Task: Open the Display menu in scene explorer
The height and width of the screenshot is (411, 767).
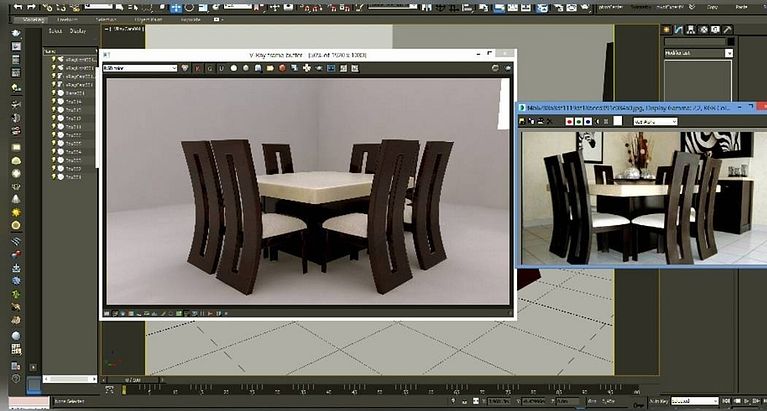Action: [x=77, y=30]
